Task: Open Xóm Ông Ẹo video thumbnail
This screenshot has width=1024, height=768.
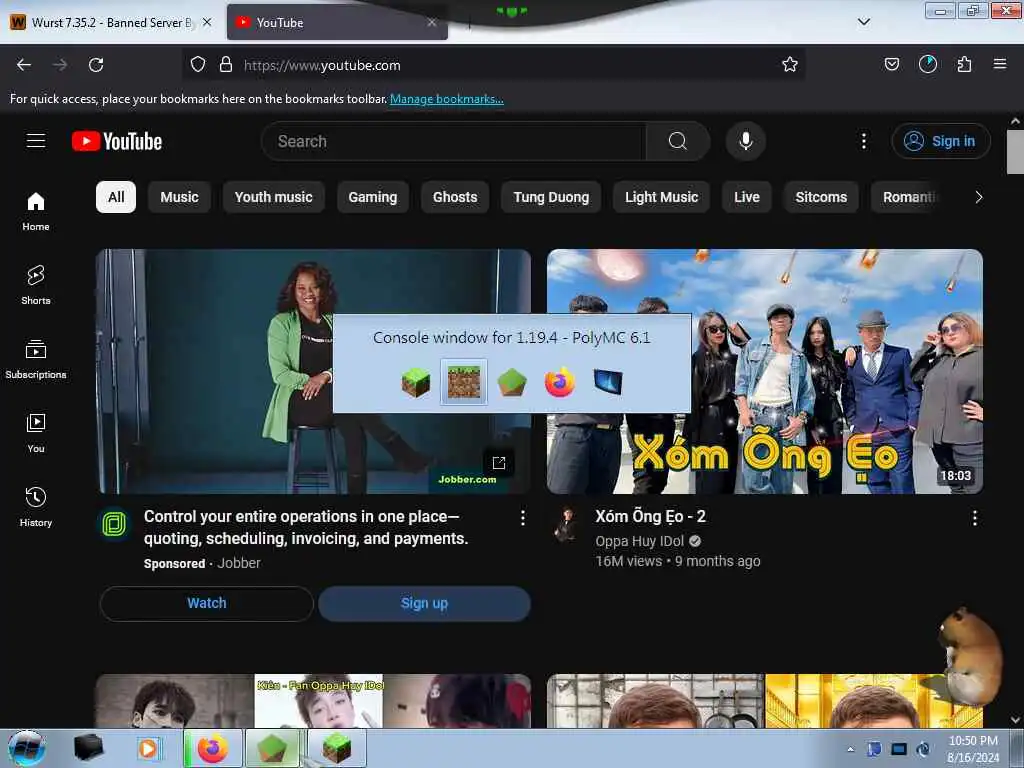Action: coord(765,371)
